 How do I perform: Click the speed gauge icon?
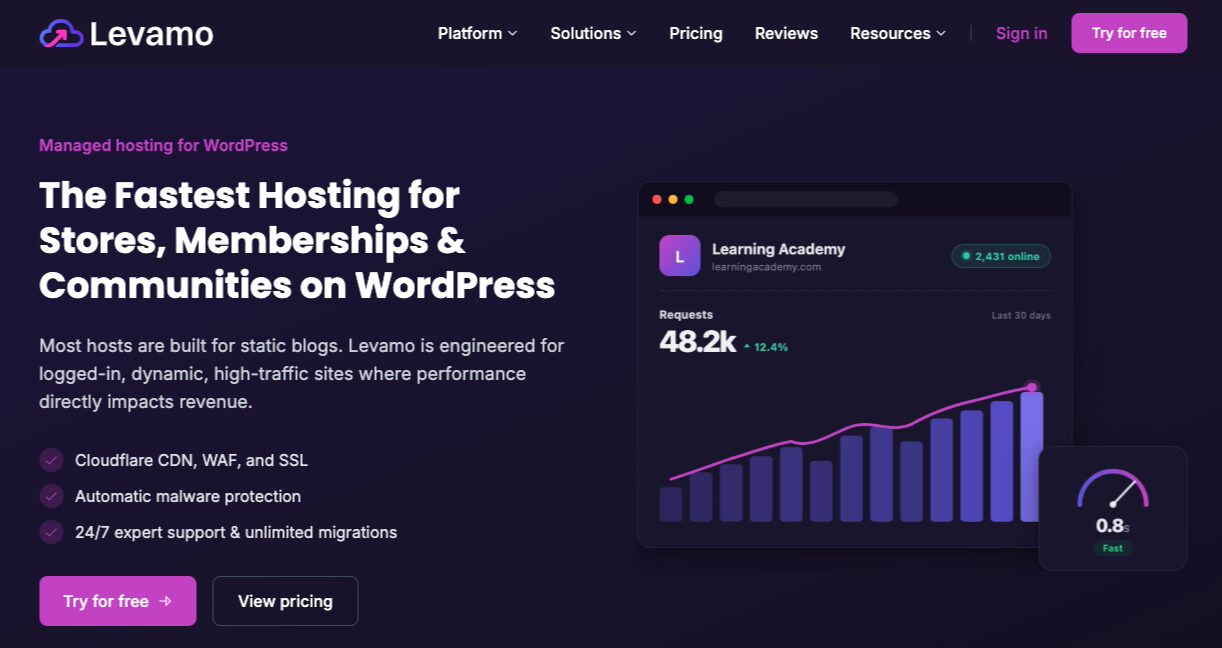(x=1113, y=488)
